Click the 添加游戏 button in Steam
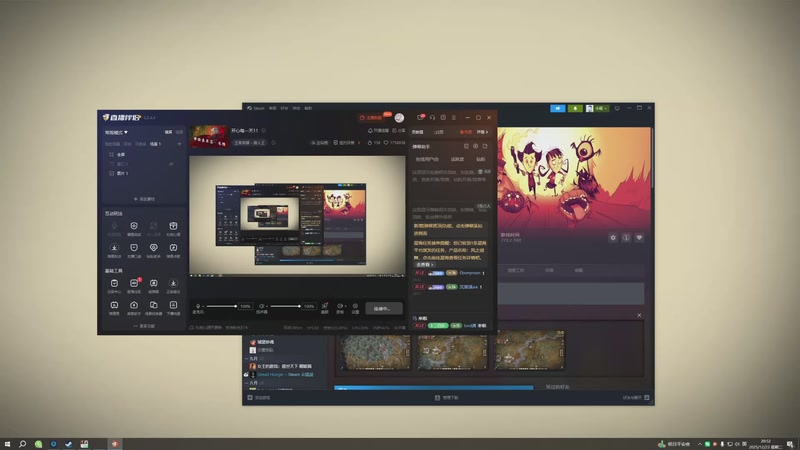 click(x=259, y=397)
